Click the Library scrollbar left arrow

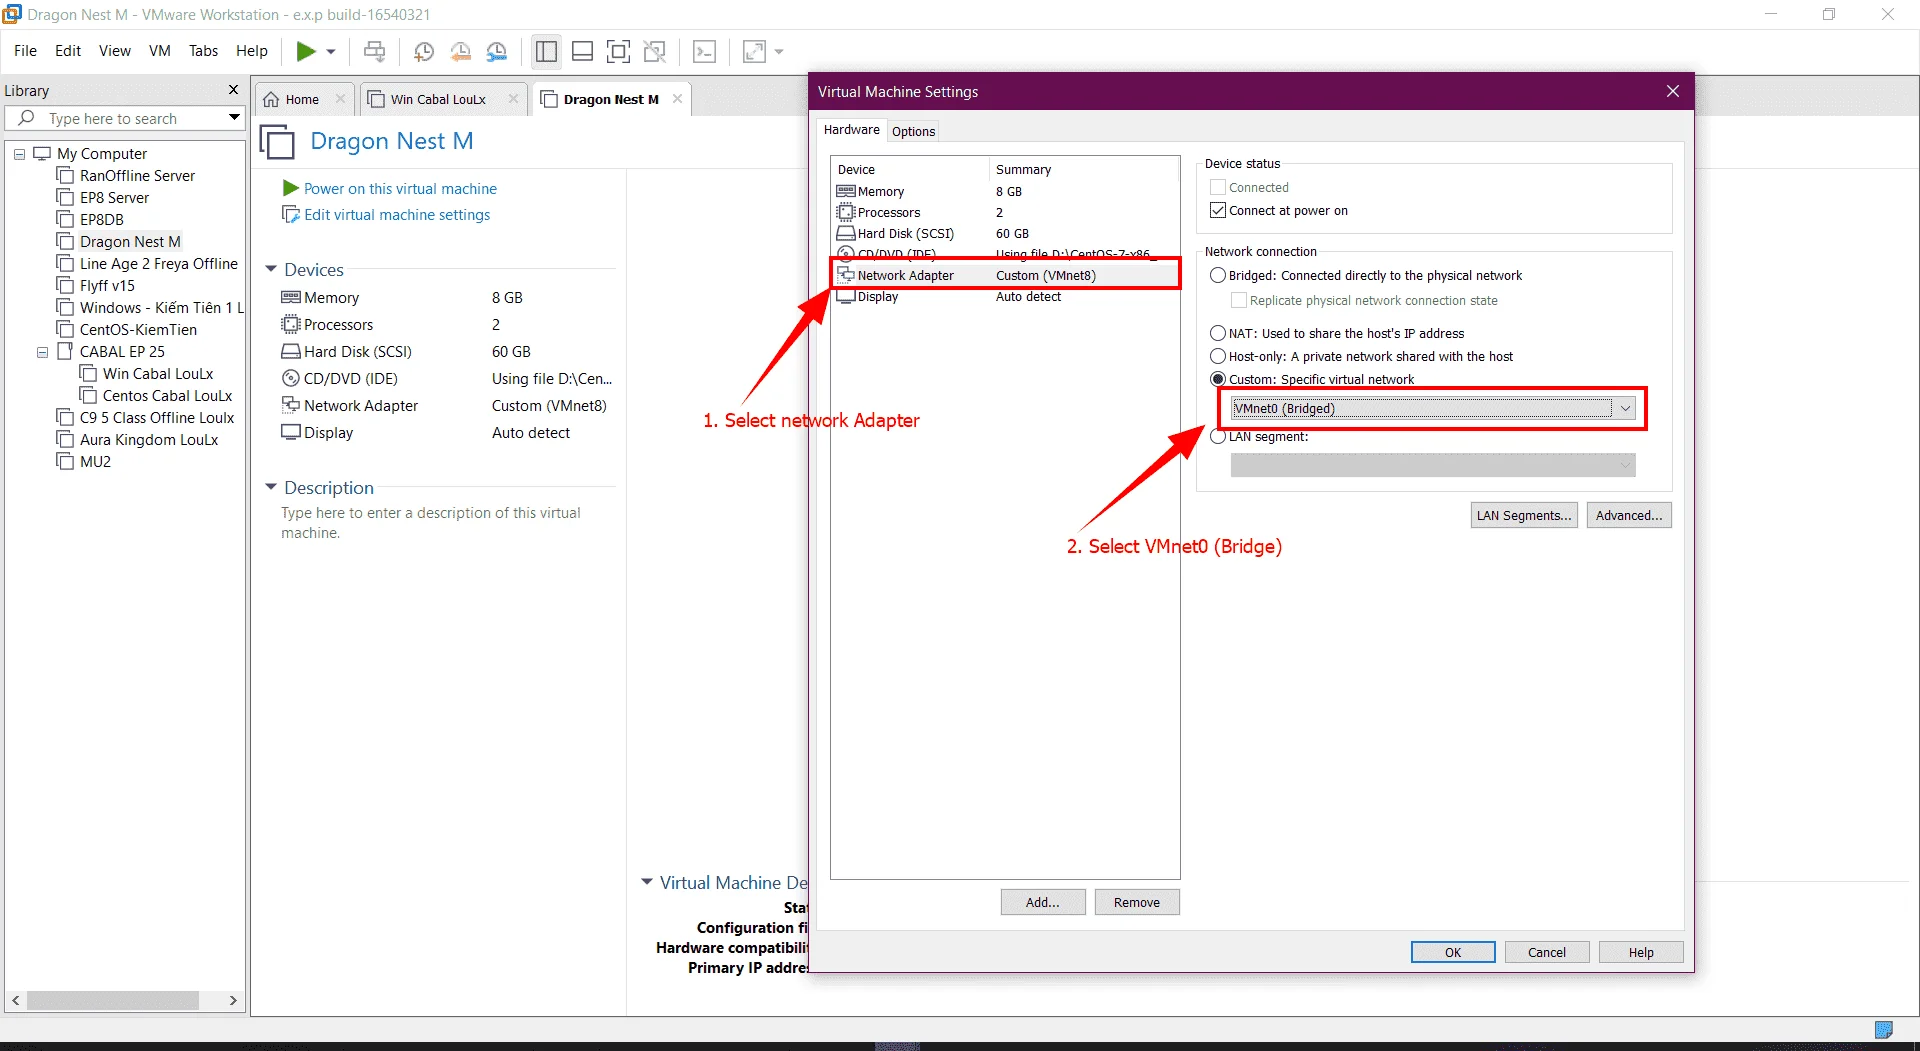click(15, 1000)
